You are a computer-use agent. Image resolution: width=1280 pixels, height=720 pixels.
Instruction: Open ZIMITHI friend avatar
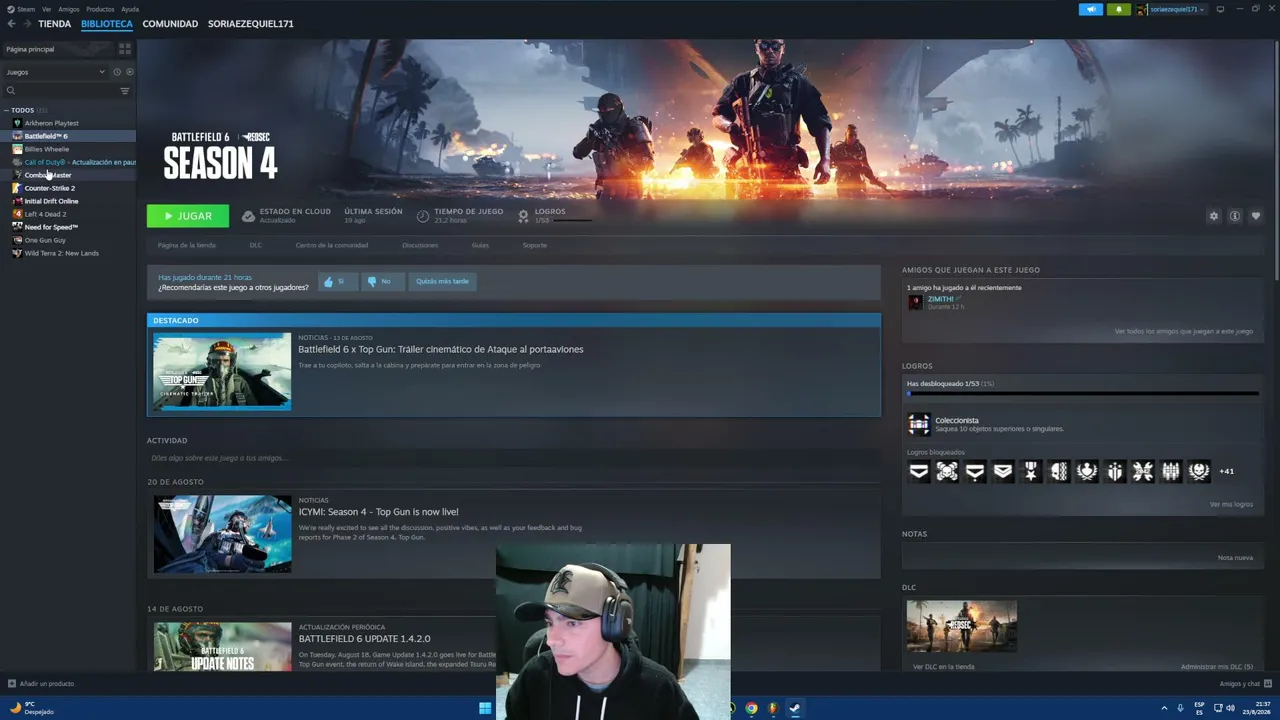click(x=915, y=302)
